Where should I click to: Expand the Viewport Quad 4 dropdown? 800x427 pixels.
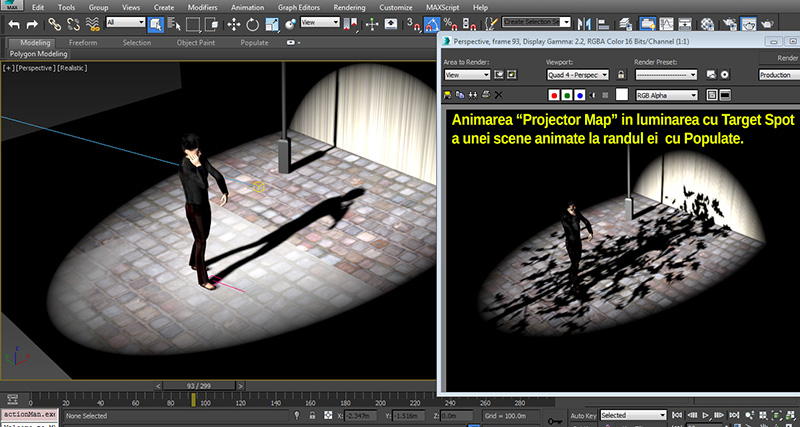pos(578,75)
